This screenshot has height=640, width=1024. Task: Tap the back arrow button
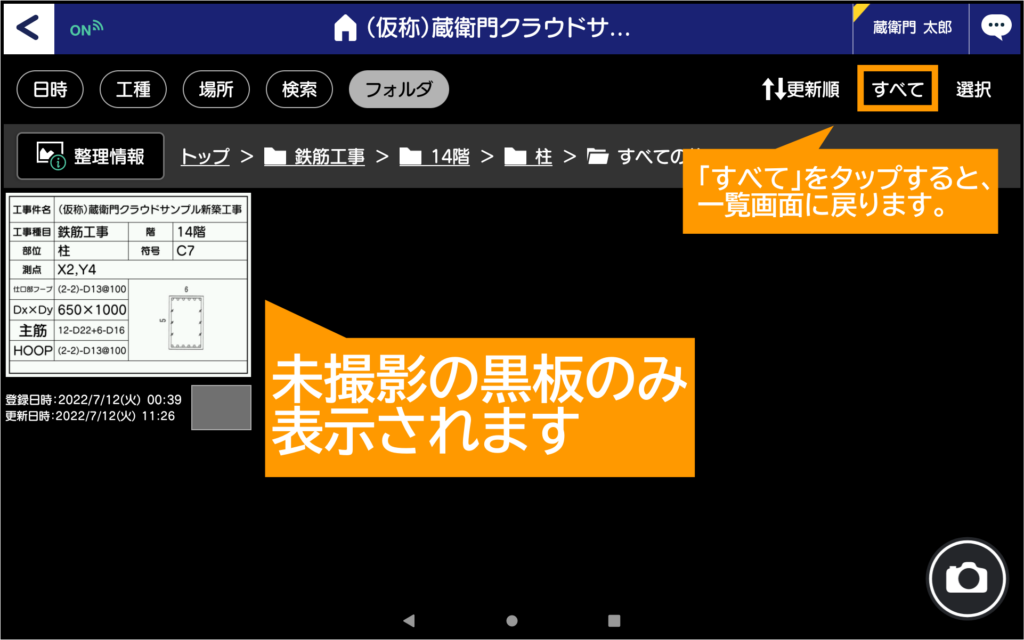pos(28,28)
